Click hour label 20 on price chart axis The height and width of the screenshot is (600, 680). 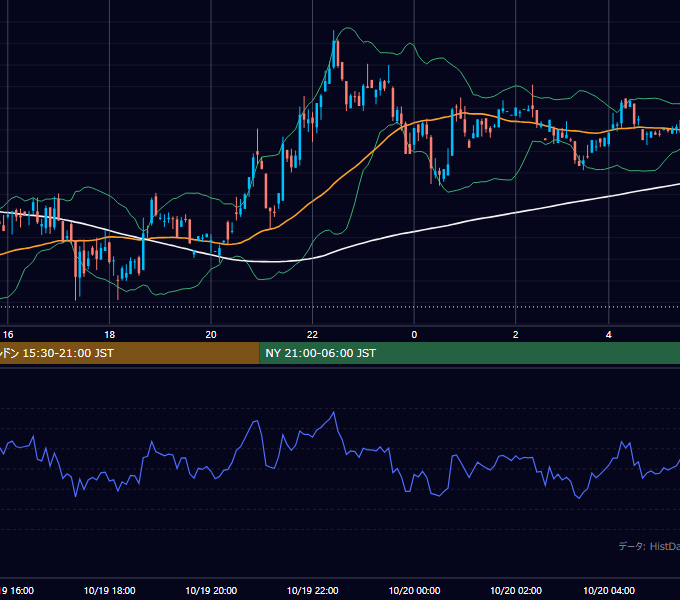[x=211, y=334]
